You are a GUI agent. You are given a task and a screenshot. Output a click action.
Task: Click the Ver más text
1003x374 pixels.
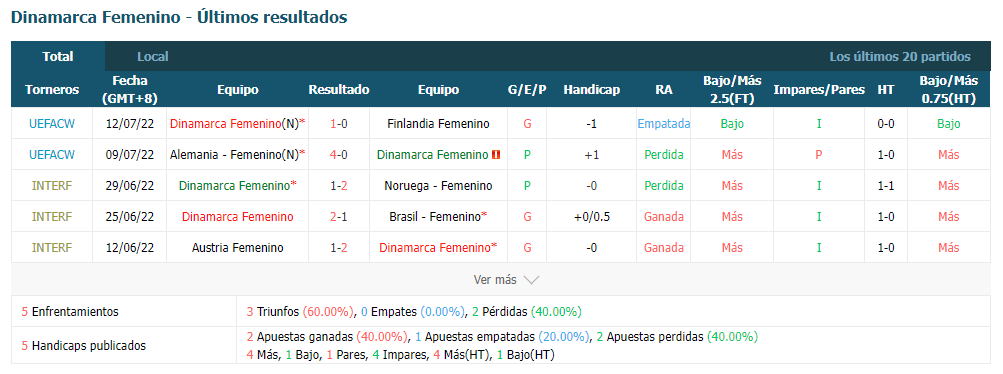click(x=495, y=280)
